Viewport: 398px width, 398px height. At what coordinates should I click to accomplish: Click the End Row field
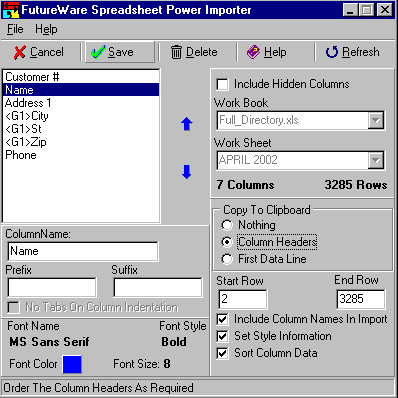tap(361, 299)
